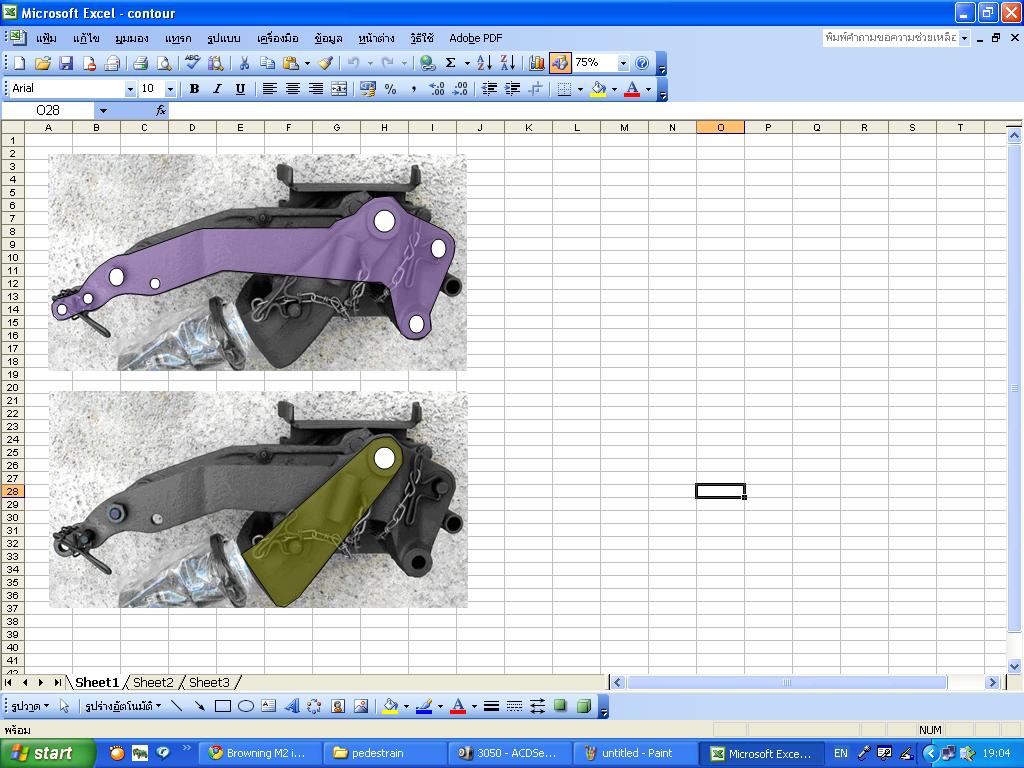Toggle Italic formatting
Screen dimensions: 1024x768
tap(217, 89)
